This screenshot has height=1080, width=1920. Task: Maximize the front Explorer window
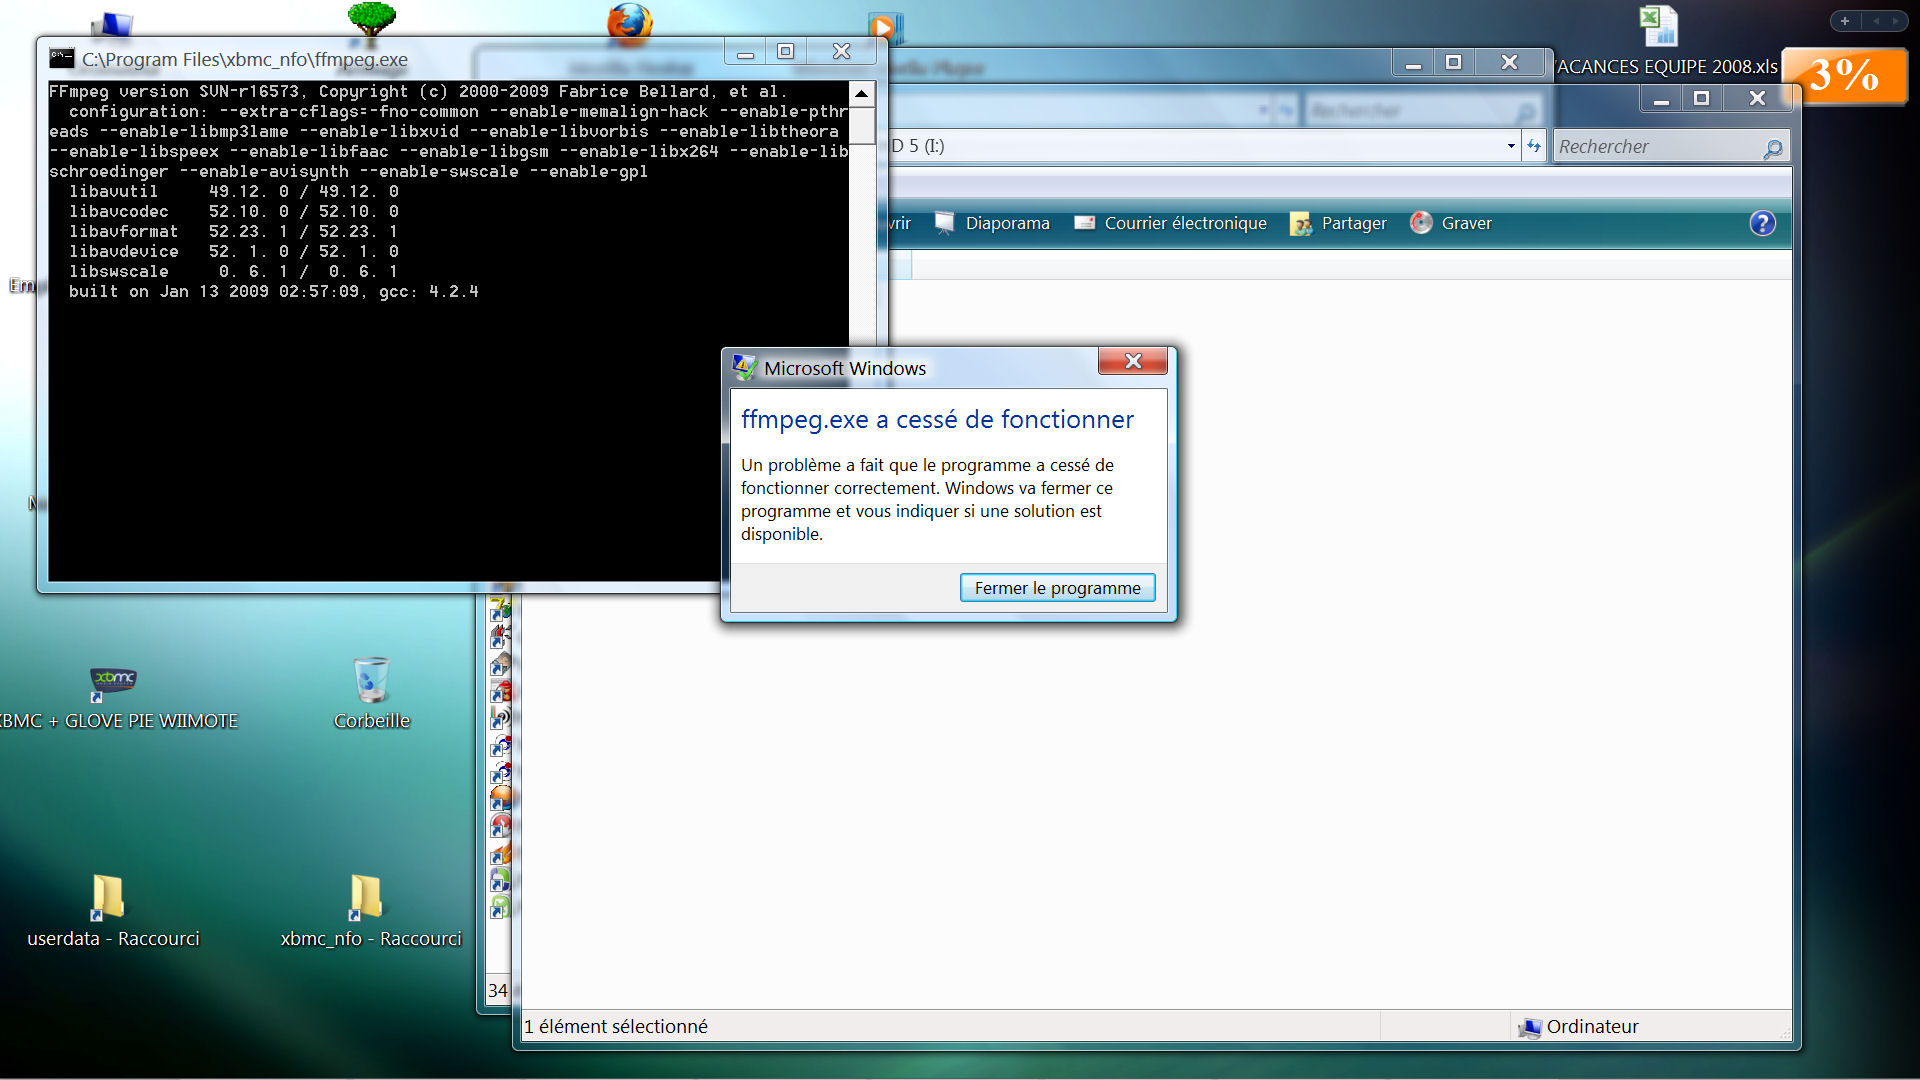coord(1701,98)
